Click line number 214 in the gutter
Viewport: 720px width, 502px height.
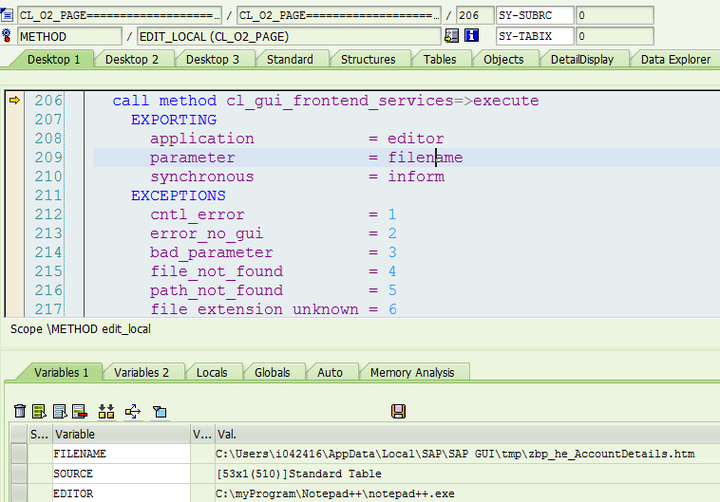click(48, 252)
